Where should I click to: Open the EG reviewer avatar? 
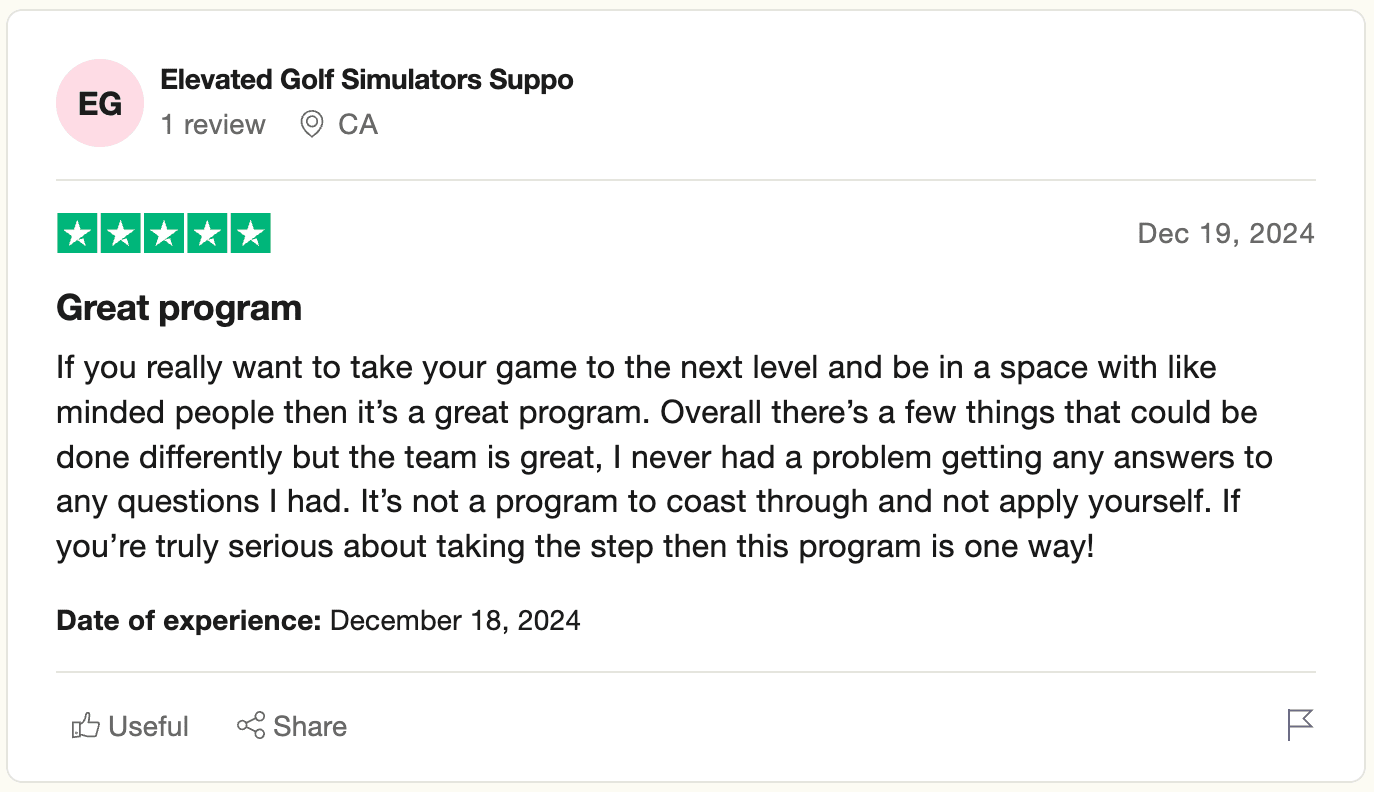tap(101, 103)
